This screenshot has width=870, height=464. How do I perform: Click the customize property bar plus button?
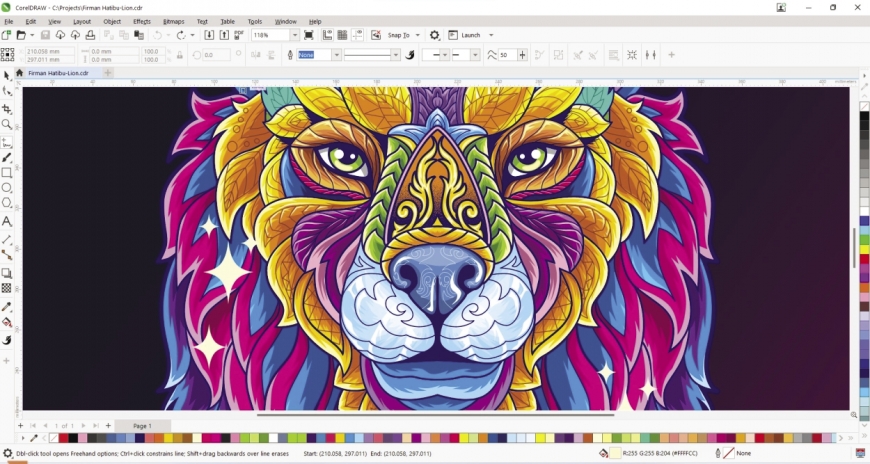click(671, 54)
